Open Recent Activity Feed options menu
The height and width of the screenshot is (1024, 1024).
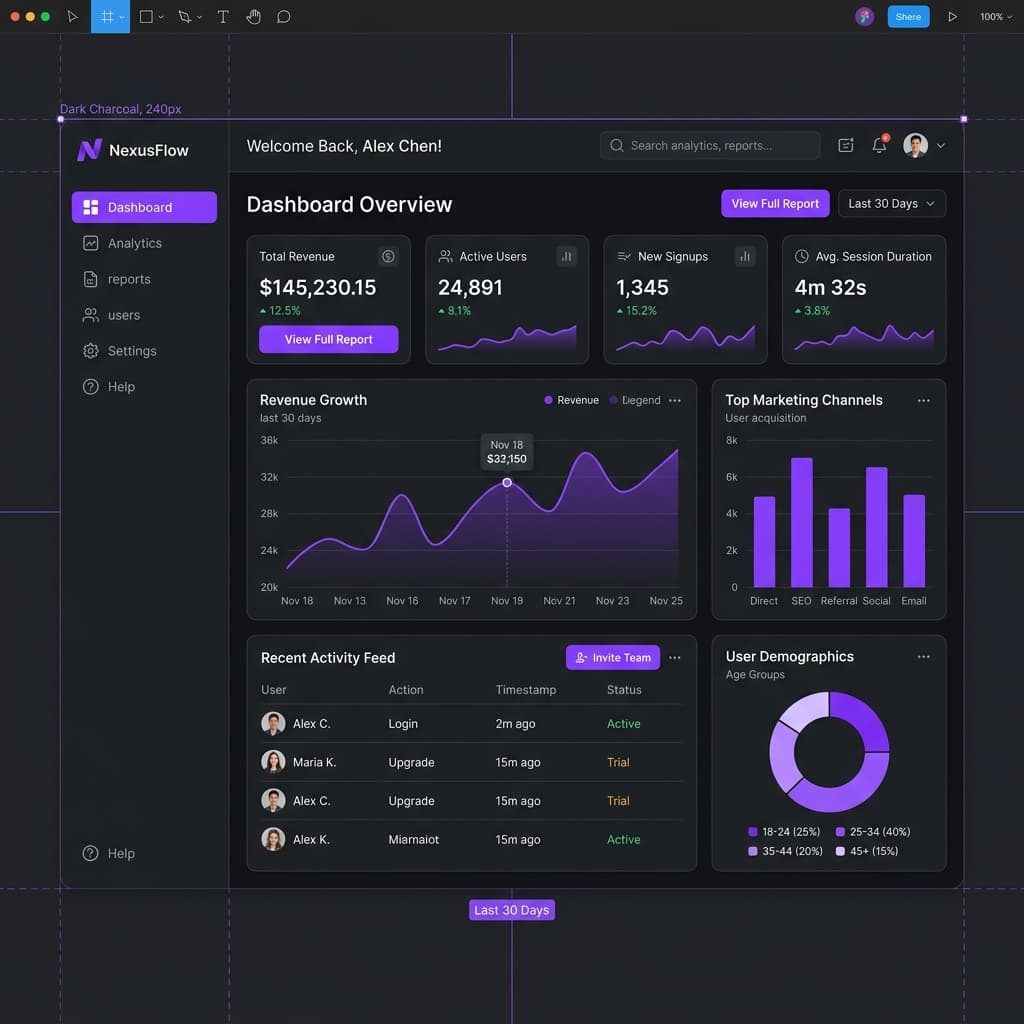click(x=675, y=657)
